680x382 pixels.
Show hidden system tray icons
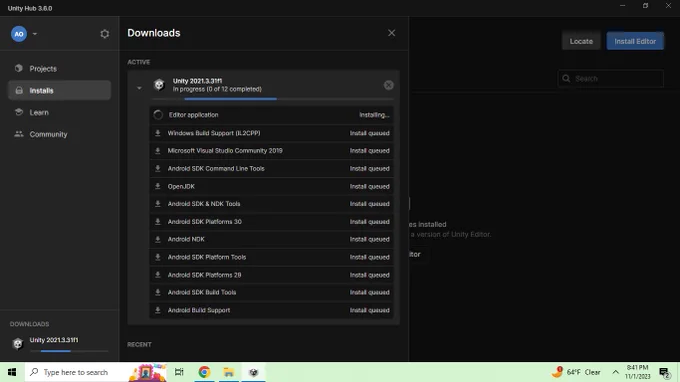click(615, 372)
